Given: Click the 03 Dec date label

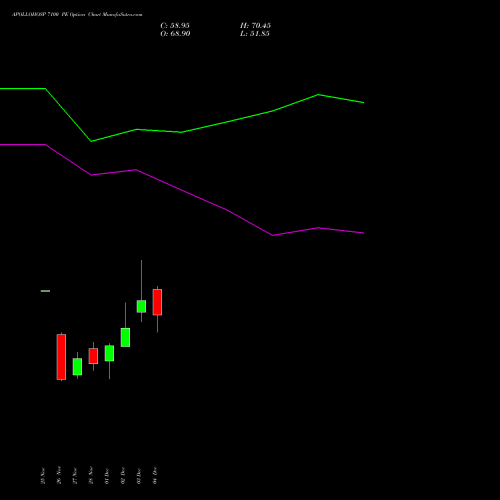Looking at the screenshot, I should click(x=139, y=476).
